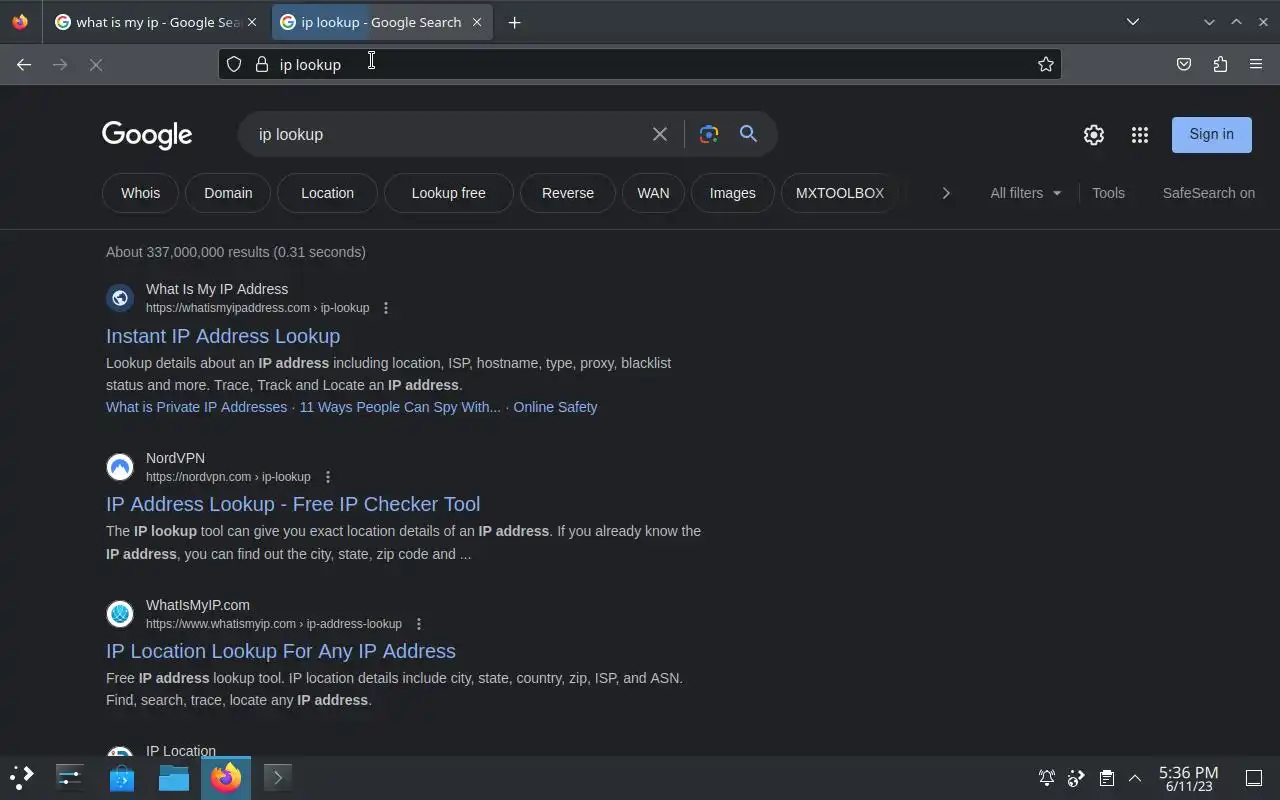Apply the MXTOOLBOX filter chip

point(840,193)
